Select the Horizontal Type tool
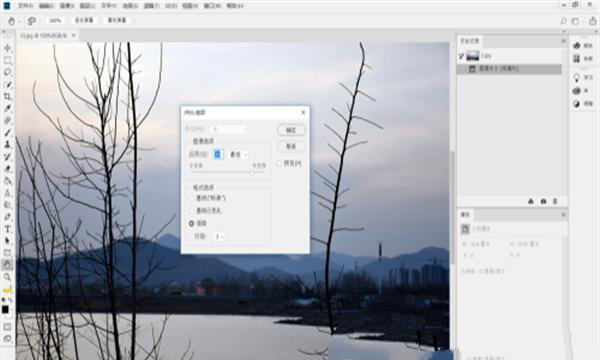 [8, 229]
